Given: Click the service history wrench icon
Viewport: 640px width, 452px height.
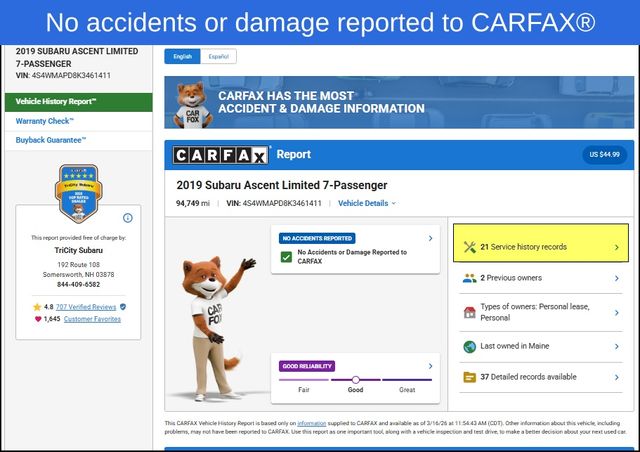Looking at the screenshot, I should pyautogui.click(x=469, y=246).
